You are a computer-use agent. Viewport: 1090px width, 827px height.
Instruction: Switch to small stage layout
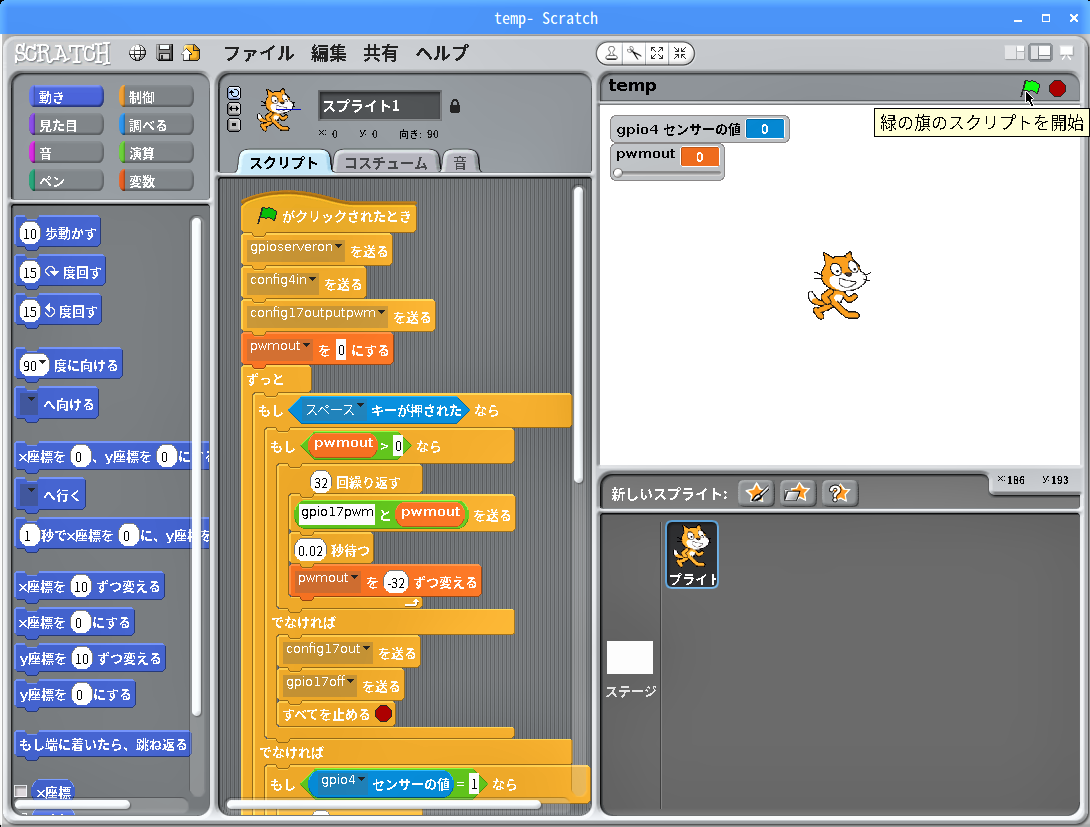click(1015, 53)
